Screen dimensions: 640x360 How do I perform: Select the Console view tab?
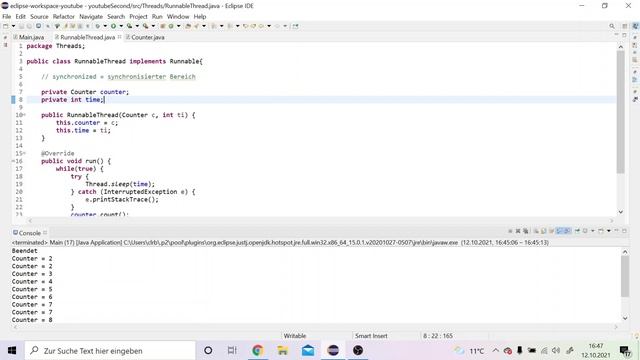[x=27, y=233]
